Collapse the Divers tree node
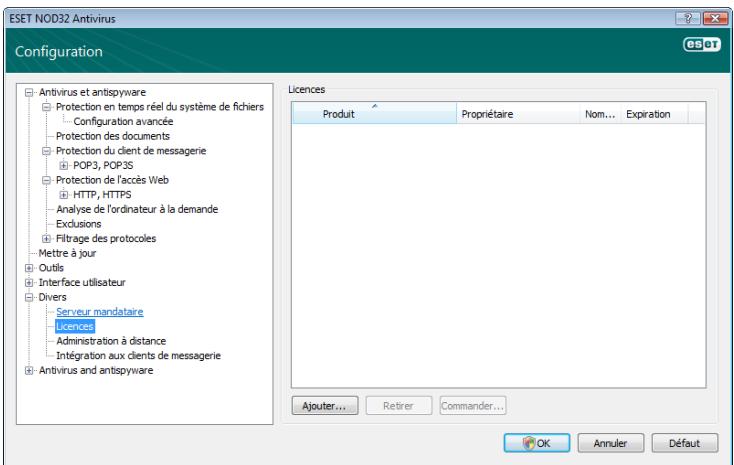The height and width of the screenshot is (465, 734). click(29, 297)
